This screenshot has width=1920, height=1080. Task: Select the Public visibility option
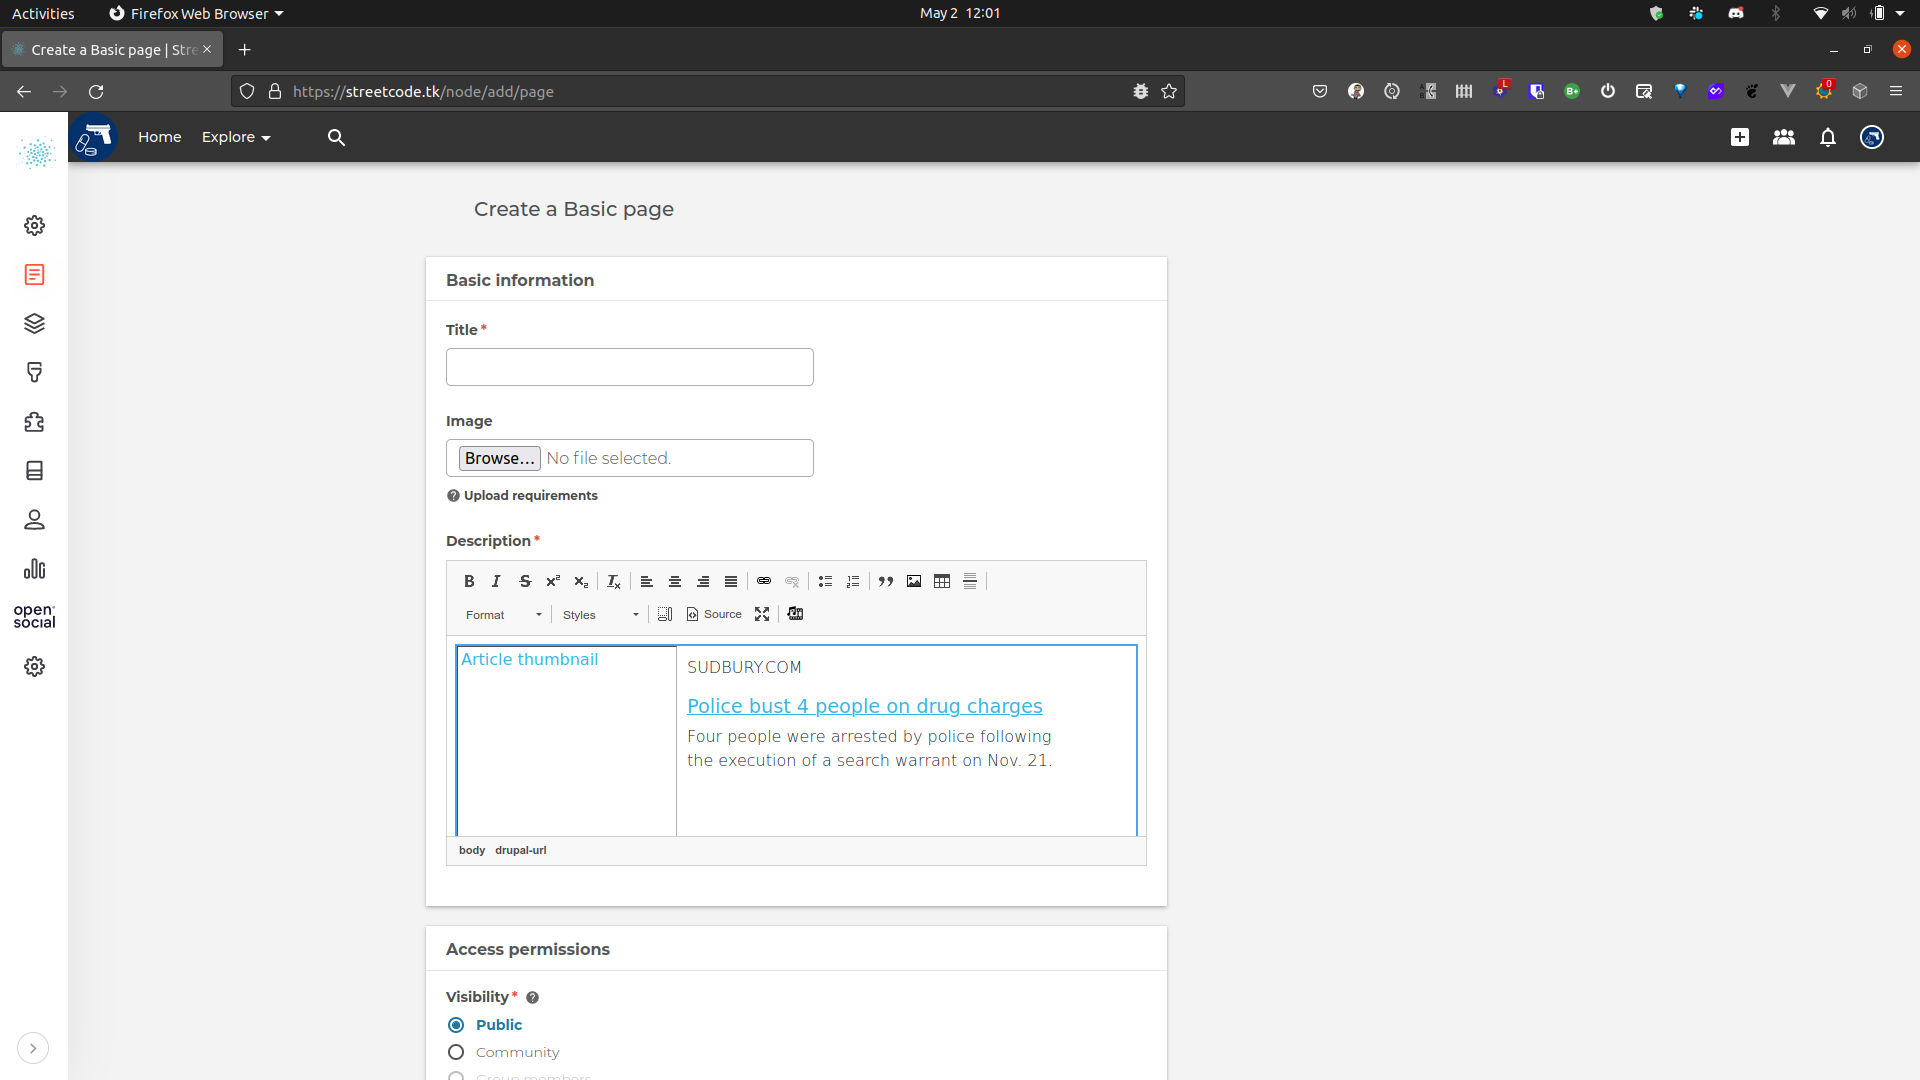tap(457, 1025)
